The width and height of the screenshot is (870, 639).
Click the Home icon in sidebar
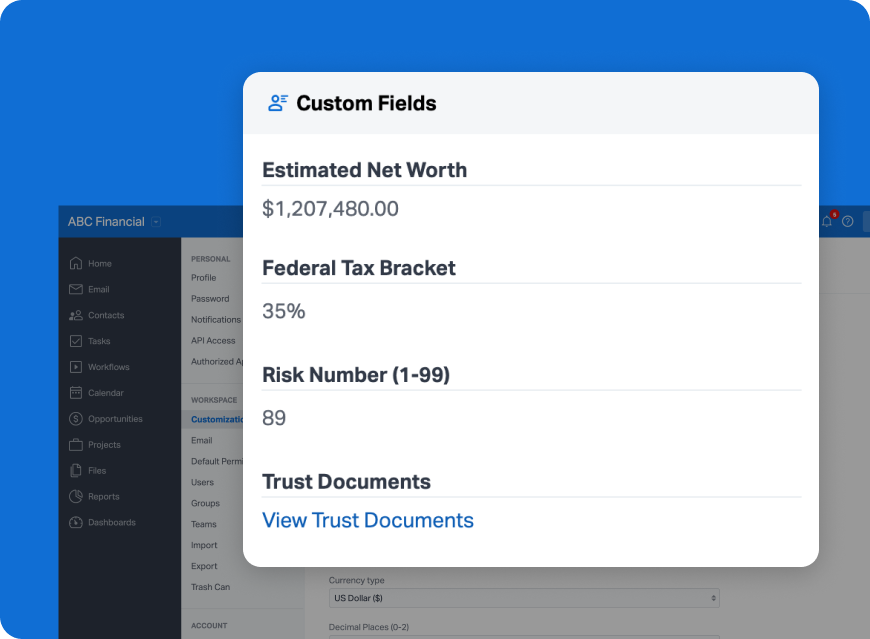tap(75, 263)
